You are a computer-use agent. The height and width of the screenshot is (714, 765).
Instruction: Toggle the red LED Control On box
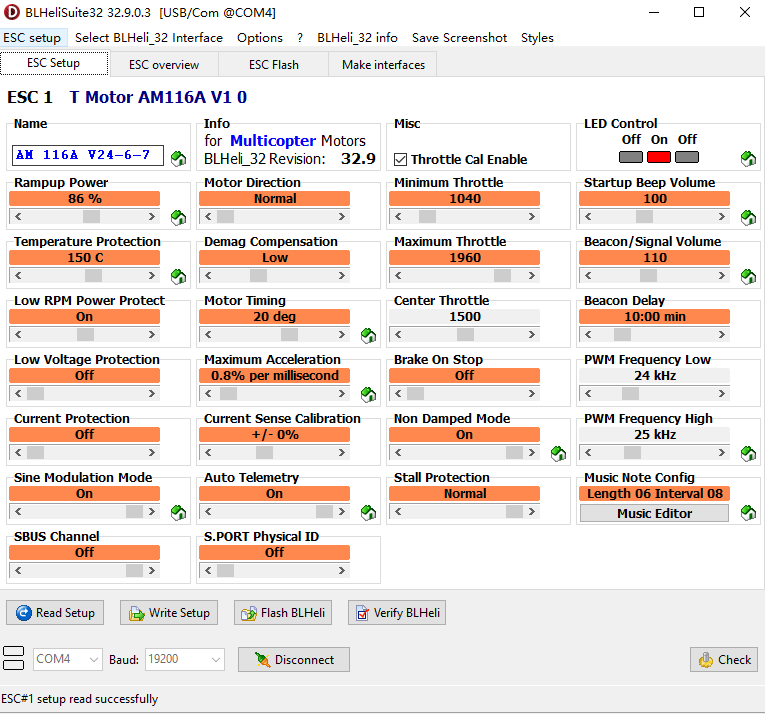(x=659, y=156)
